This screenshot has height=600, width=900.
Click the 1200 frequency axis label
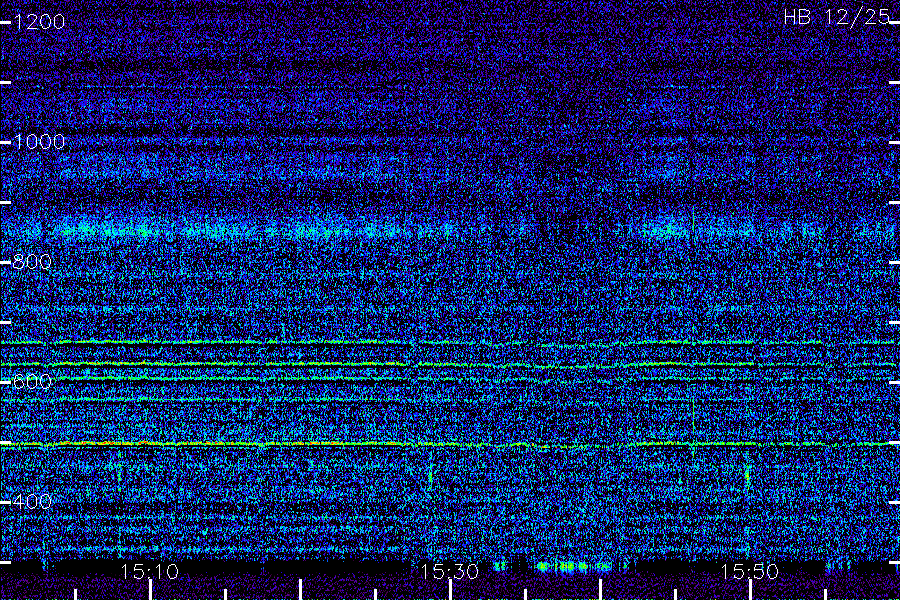click(39, 22)
